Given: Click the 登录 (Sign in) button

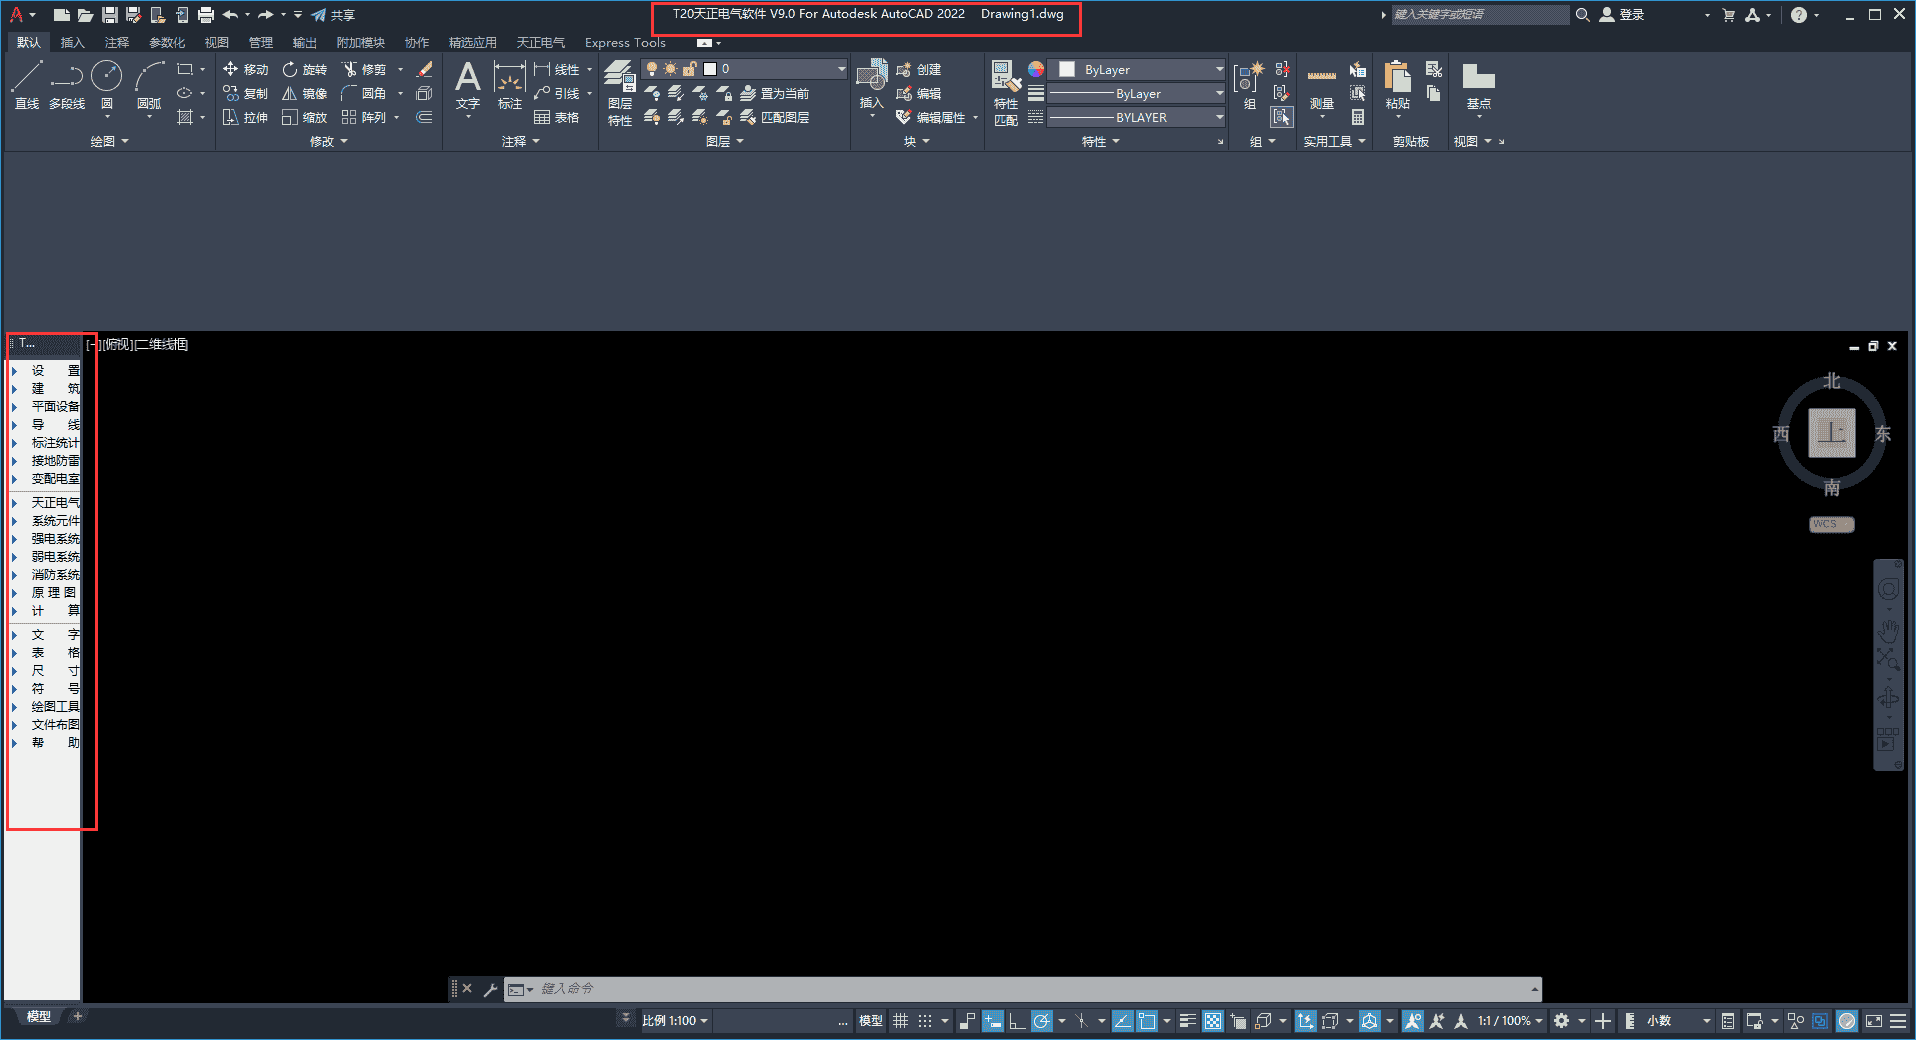Looking at the screenshot, I should (x=1622, y=14).
